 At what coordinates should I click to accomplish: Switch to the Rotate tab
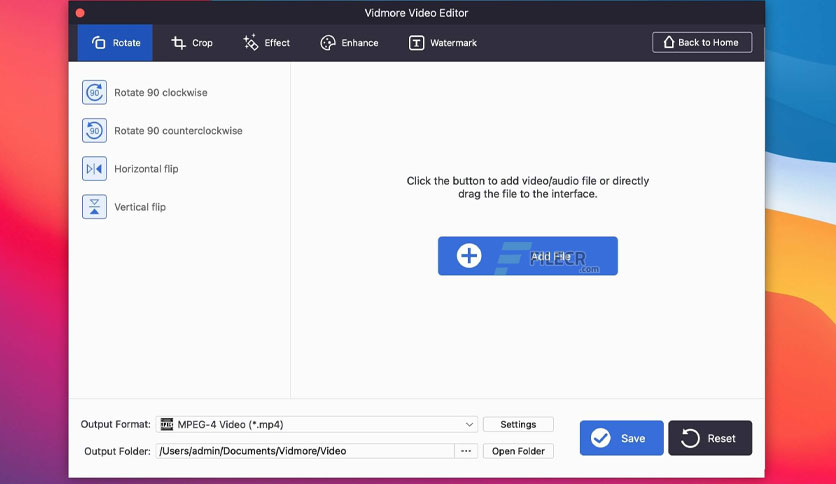pyautogui.click(x=115, y=43)
